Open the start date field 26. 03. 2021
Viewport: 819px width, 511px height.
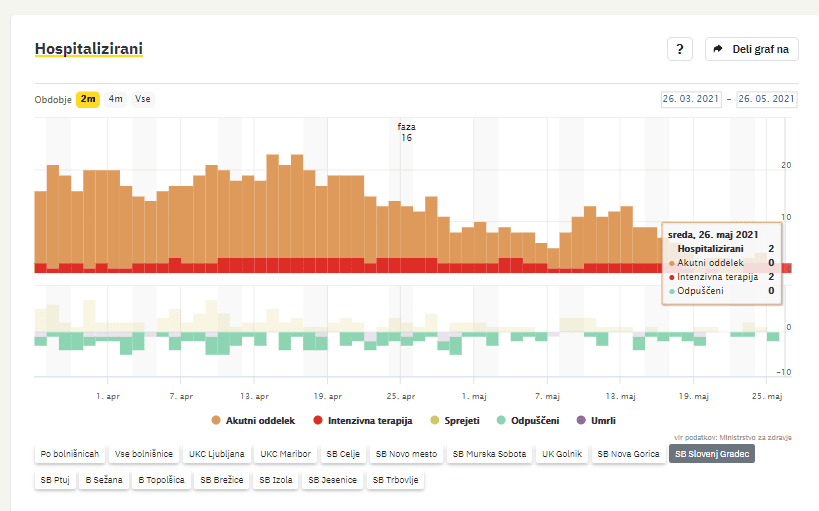(x=691, y=99)
